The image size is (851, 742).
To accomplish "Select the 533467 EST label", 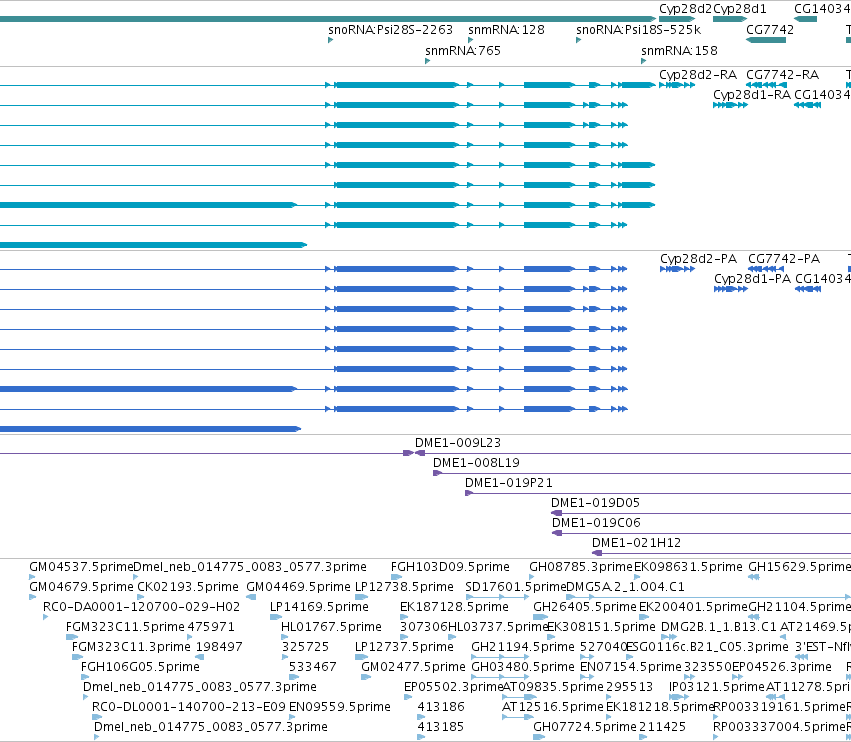I will click(312, 667).
